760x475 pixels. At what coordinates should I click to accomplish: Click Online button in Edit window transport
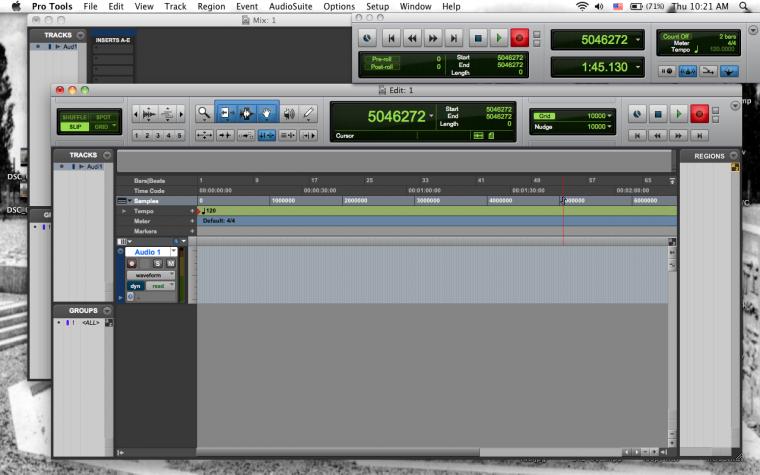(637, 114)
